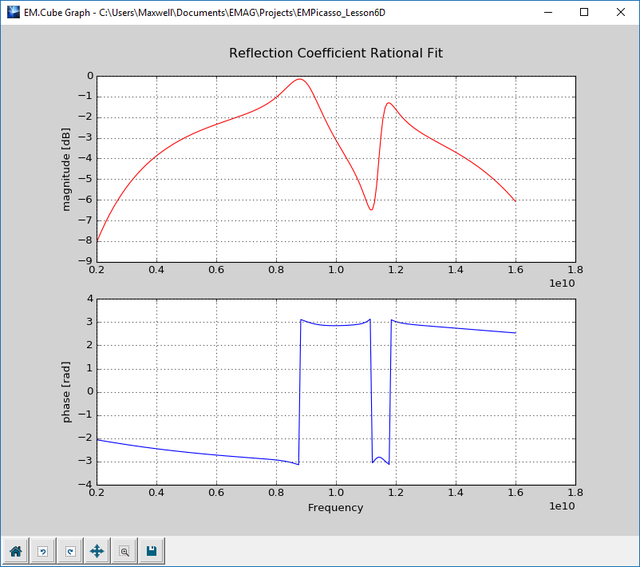Click the phase [rad] axis label
The height and width of the screenshot is (567, 640).
67,391
